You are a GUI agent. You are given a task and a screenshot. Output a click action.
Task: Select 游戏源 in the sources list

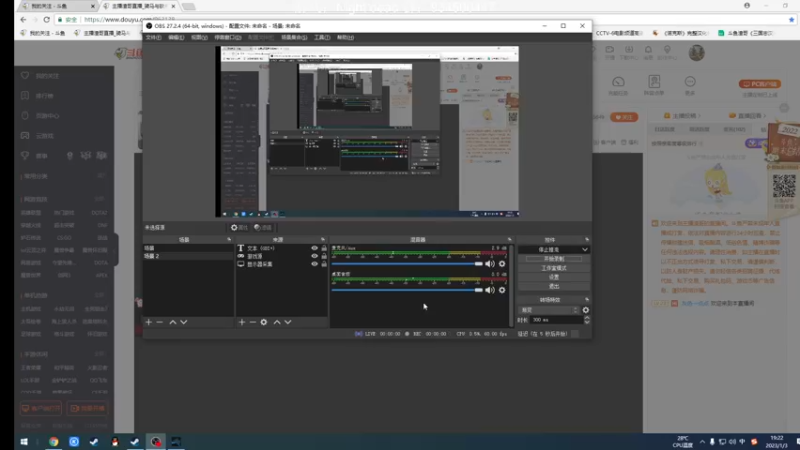point(255,256)
